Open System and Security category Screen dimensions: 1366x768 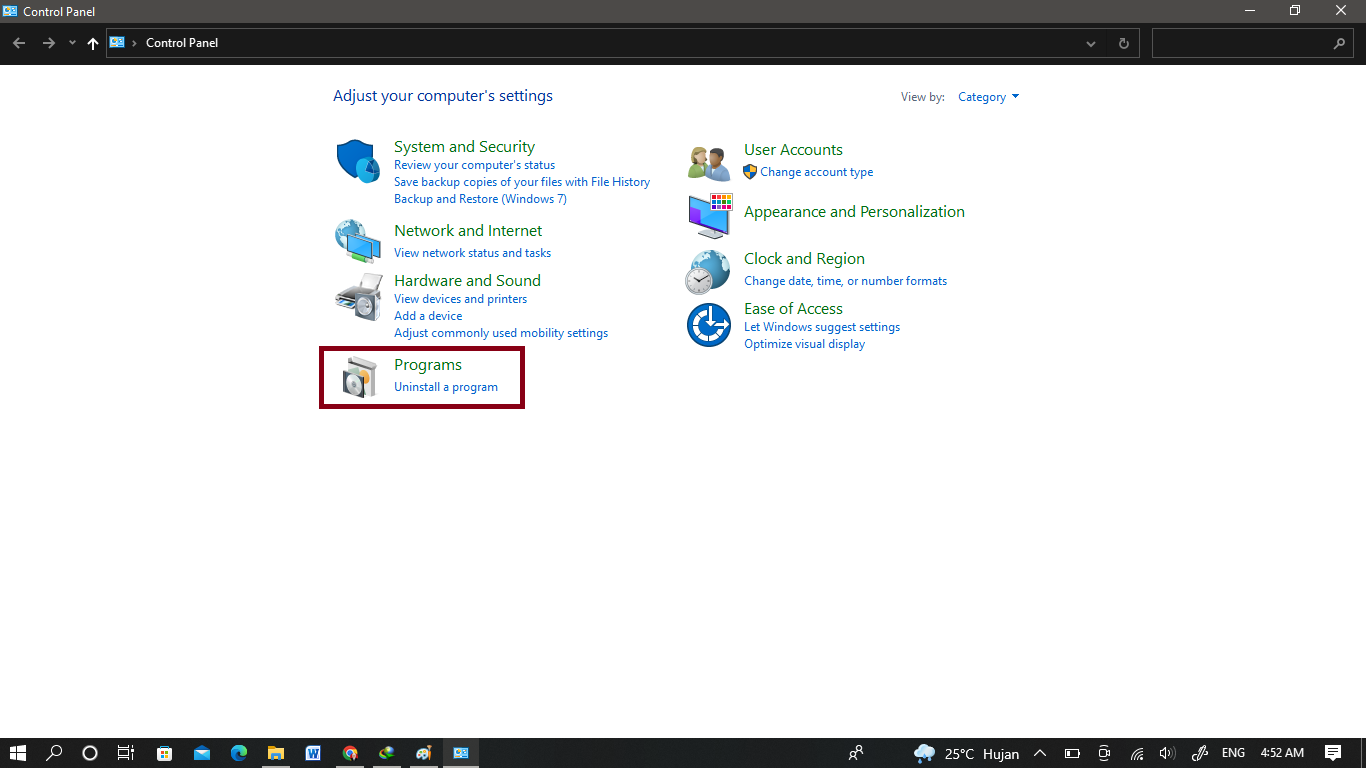464,147
